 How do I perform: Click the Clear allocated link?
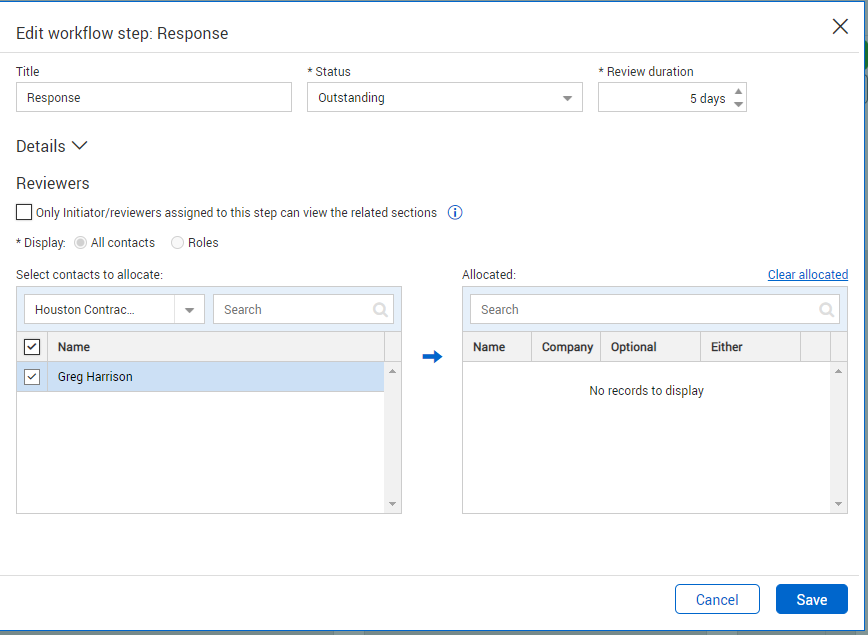click(x=807, y=275)
